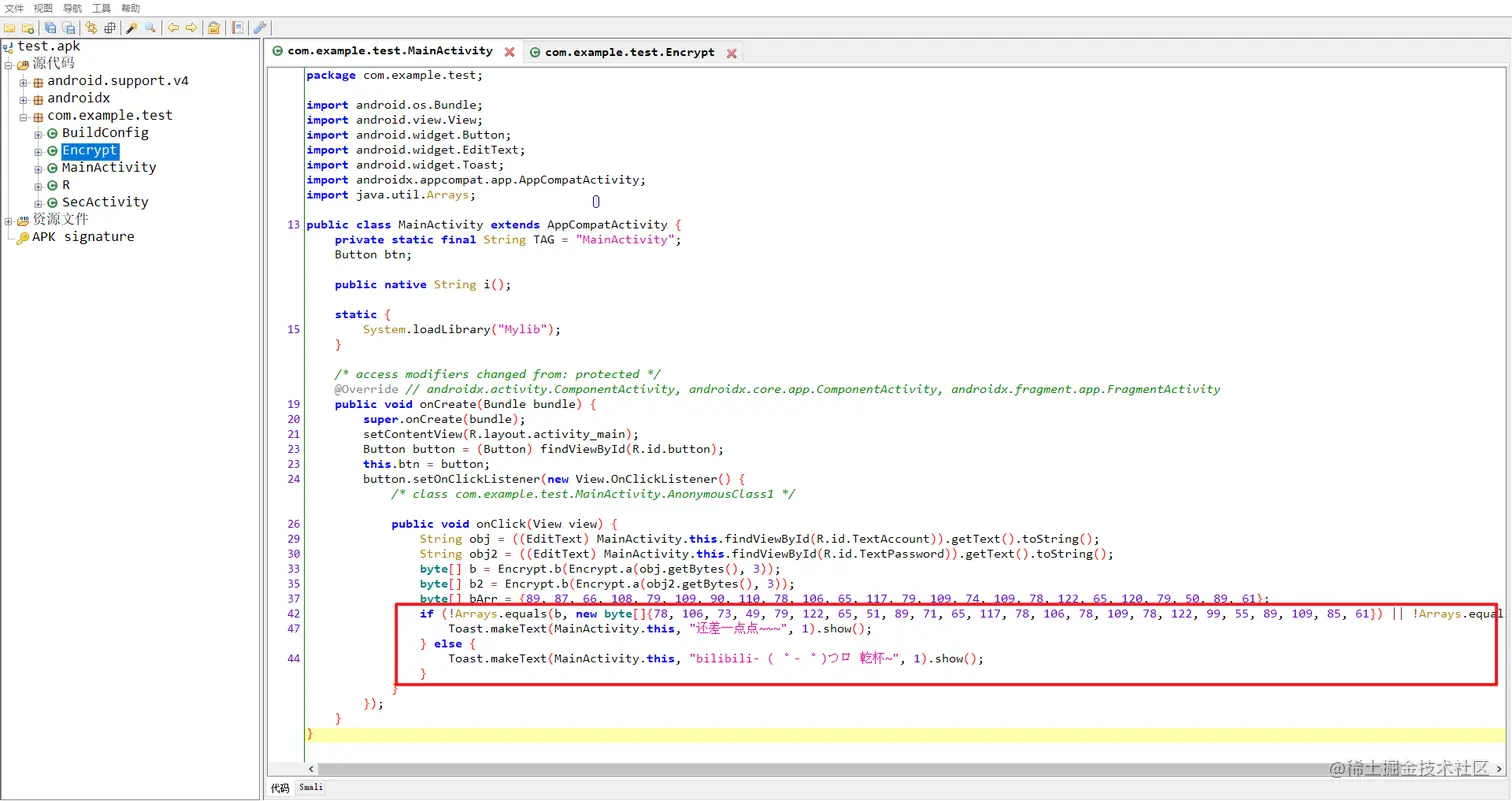Screen dimensions: 1512x801
Task: Click the test.apk file icon
Action: pos(9,47)
